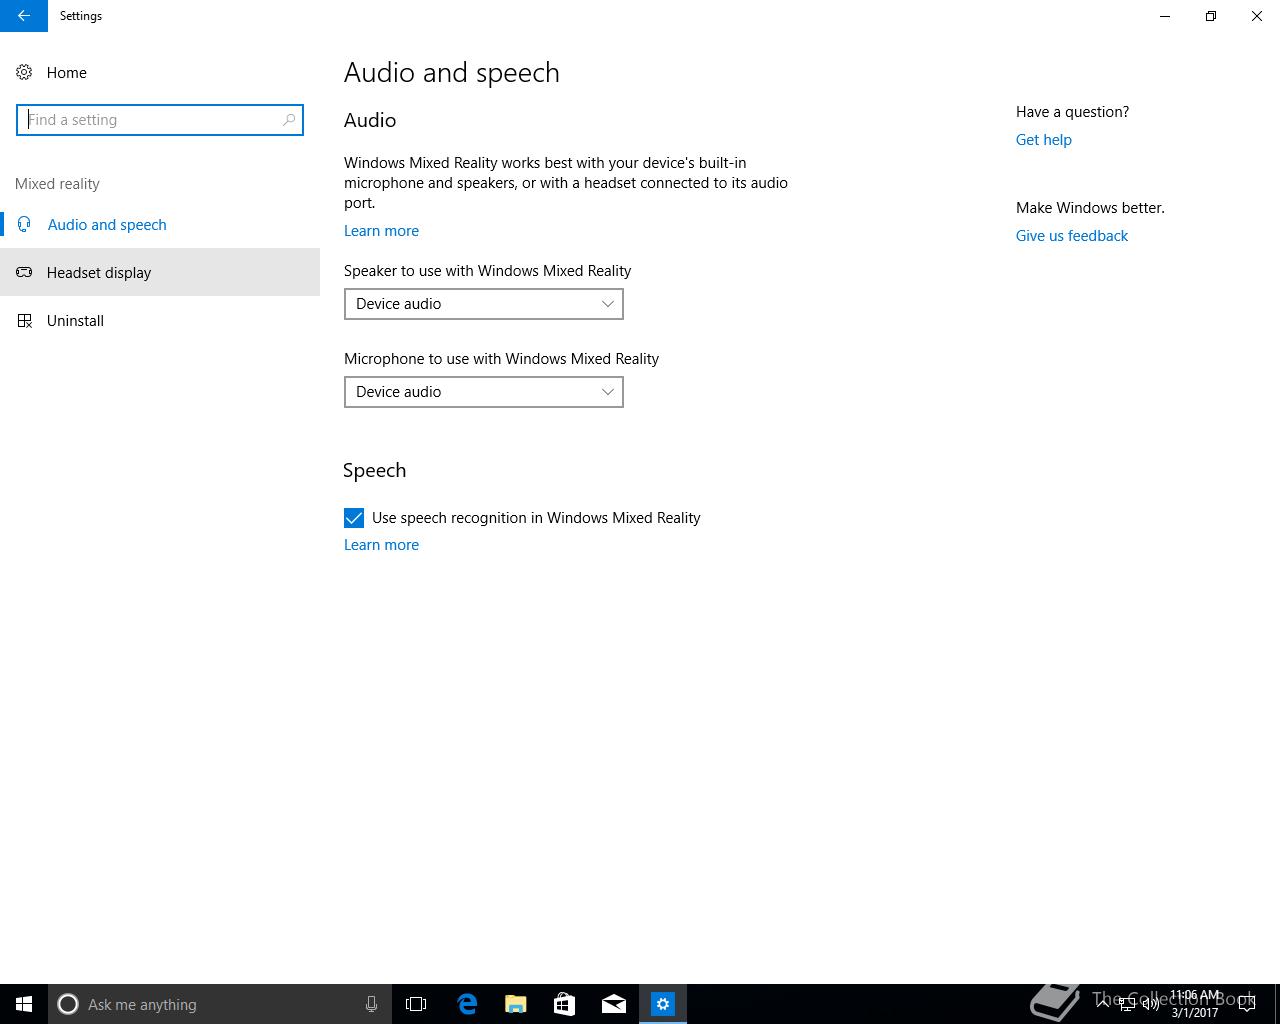Open Task View from taskbar
The image size is (1280, 1024).
416,1004
